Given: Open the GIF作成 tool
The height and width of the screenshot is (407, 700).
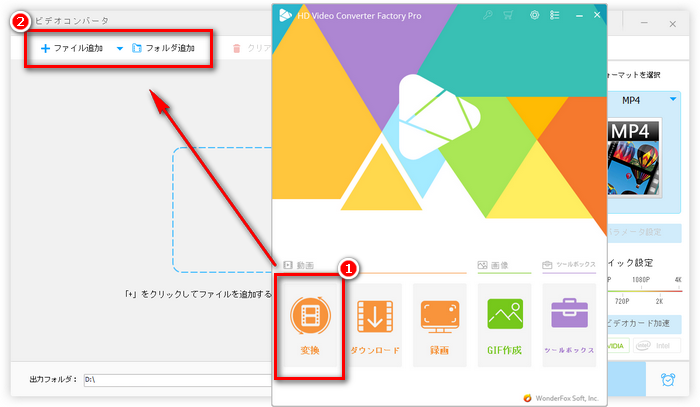Looking at the screenshot, I should click(x=504, y=325).
